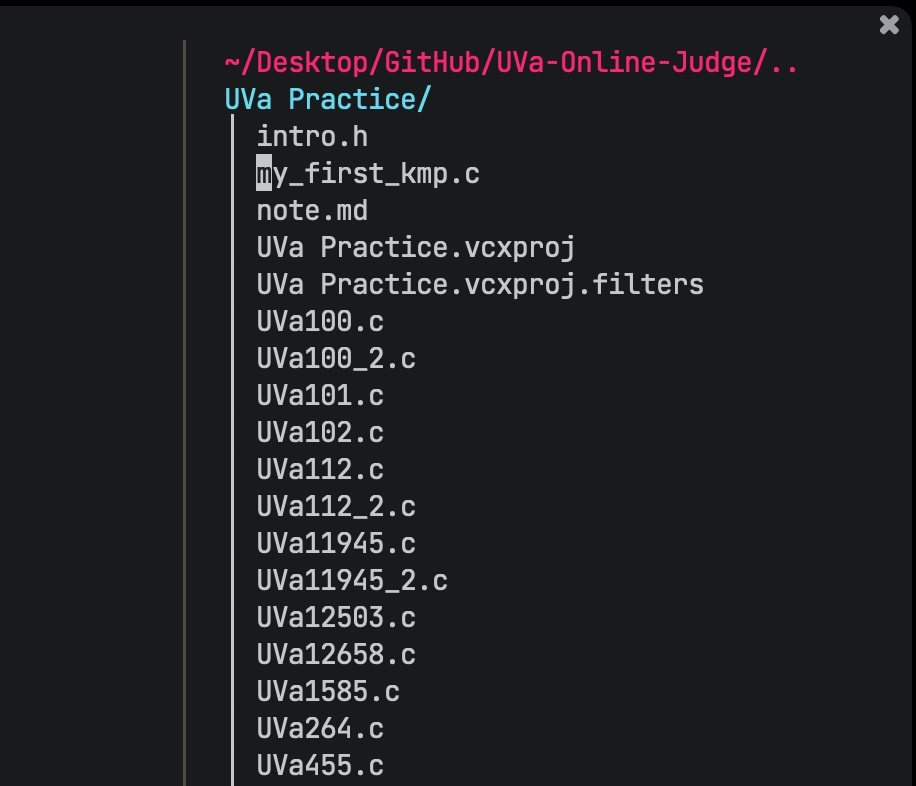Select the UVa100_2.c file

tap(336, 358)
